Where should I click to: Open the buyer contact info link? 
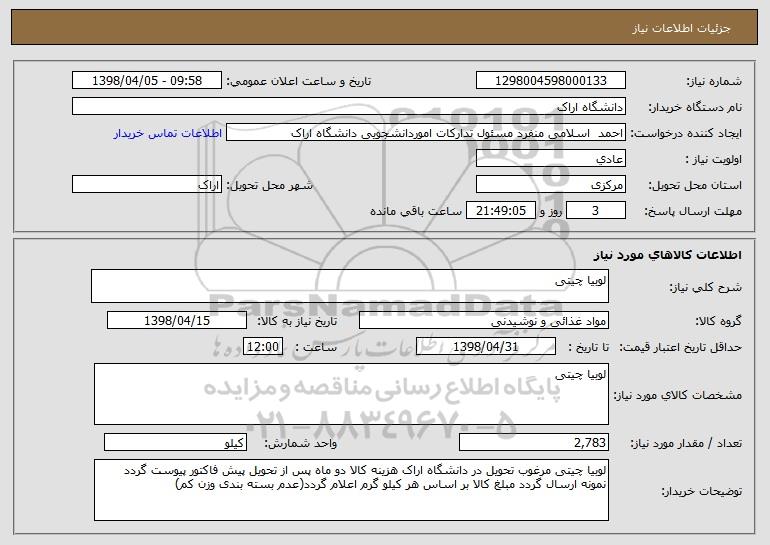(168, 133)
